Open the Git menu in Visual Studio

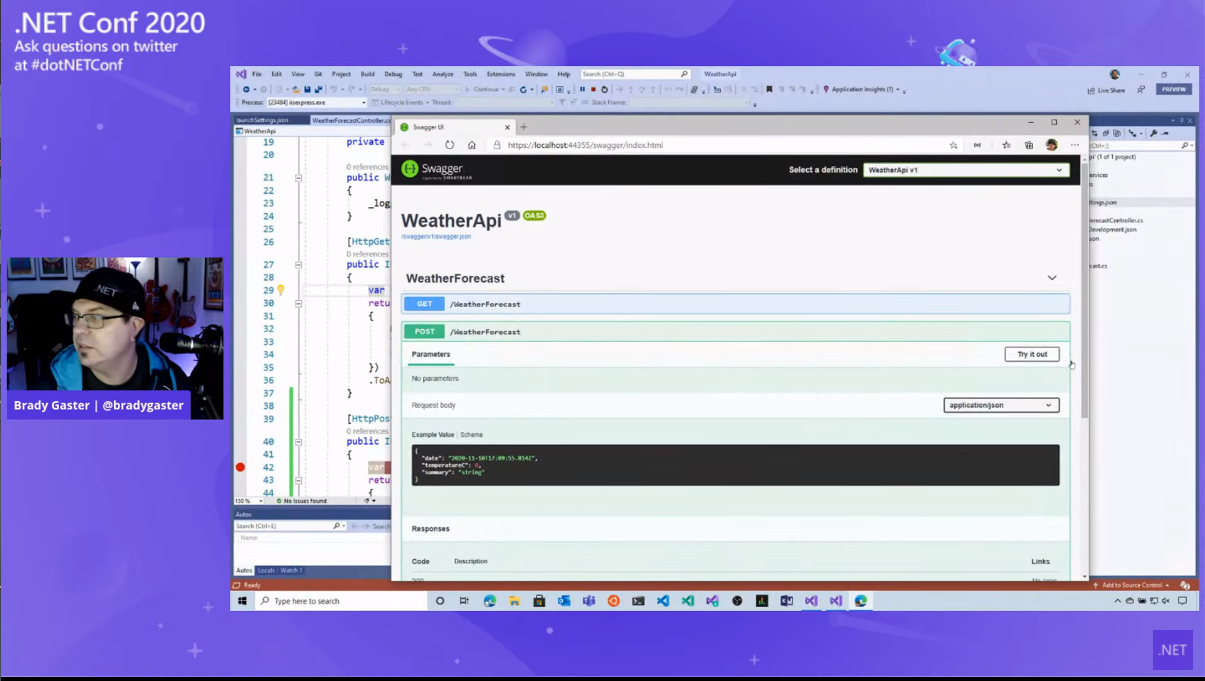click(318, 74)
